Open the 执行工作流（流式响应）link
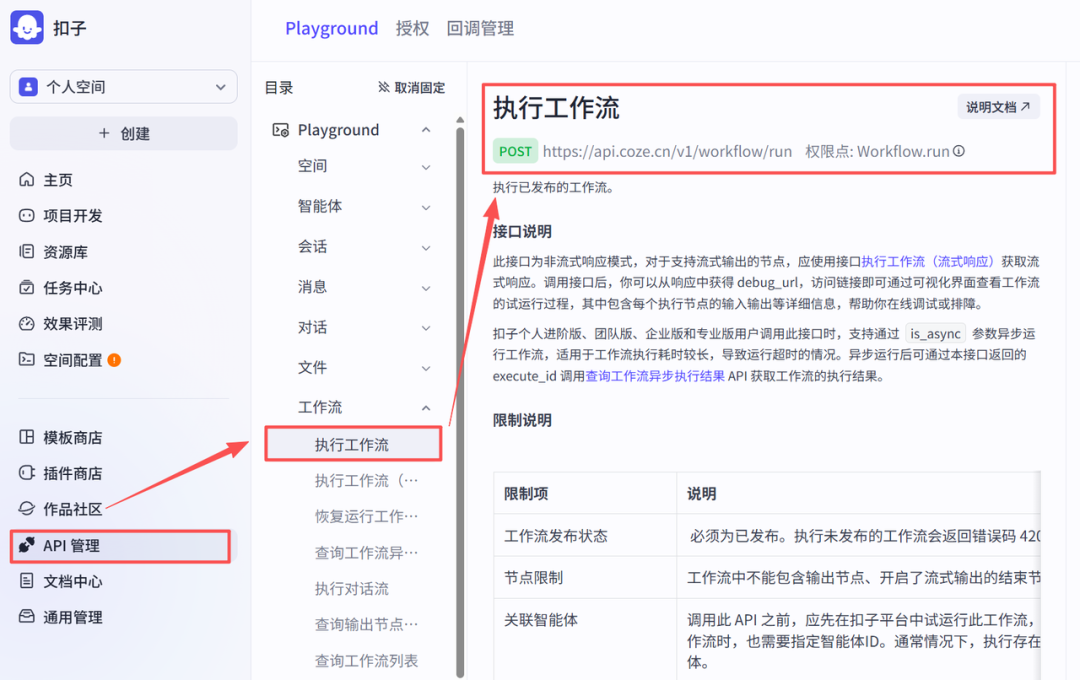Viewport: 1080px width, 680px height. tap(928, 262)
